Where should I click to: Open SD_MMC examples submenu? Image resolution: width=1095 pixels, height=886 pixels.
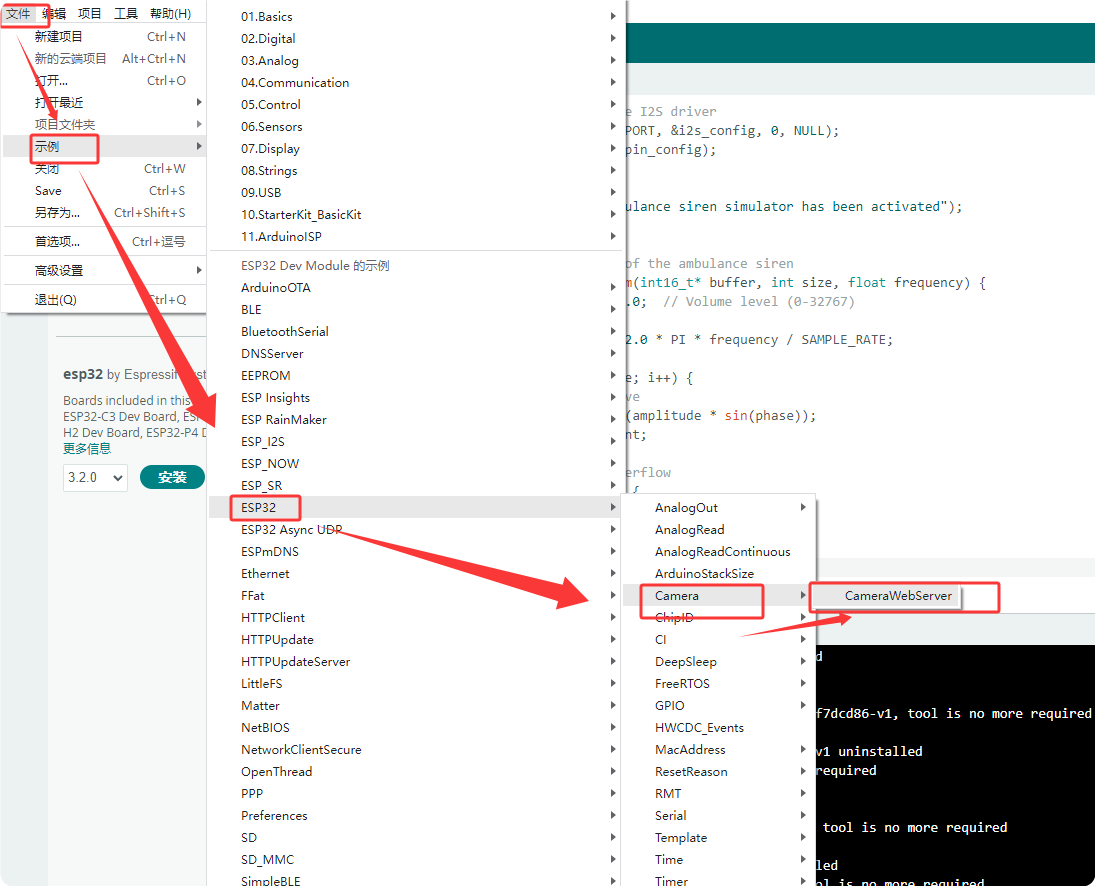[417, 859]
